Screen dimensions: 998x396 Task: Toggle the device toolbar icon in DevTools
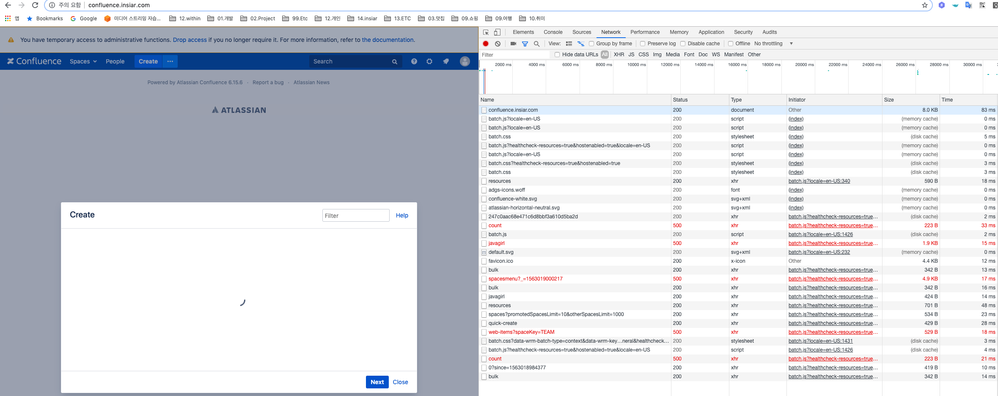tap(496, 32)
